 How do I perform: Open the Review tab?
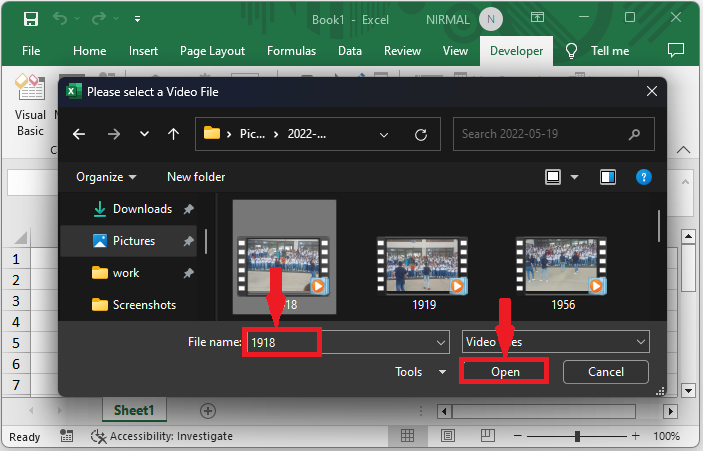pos(402,51)
